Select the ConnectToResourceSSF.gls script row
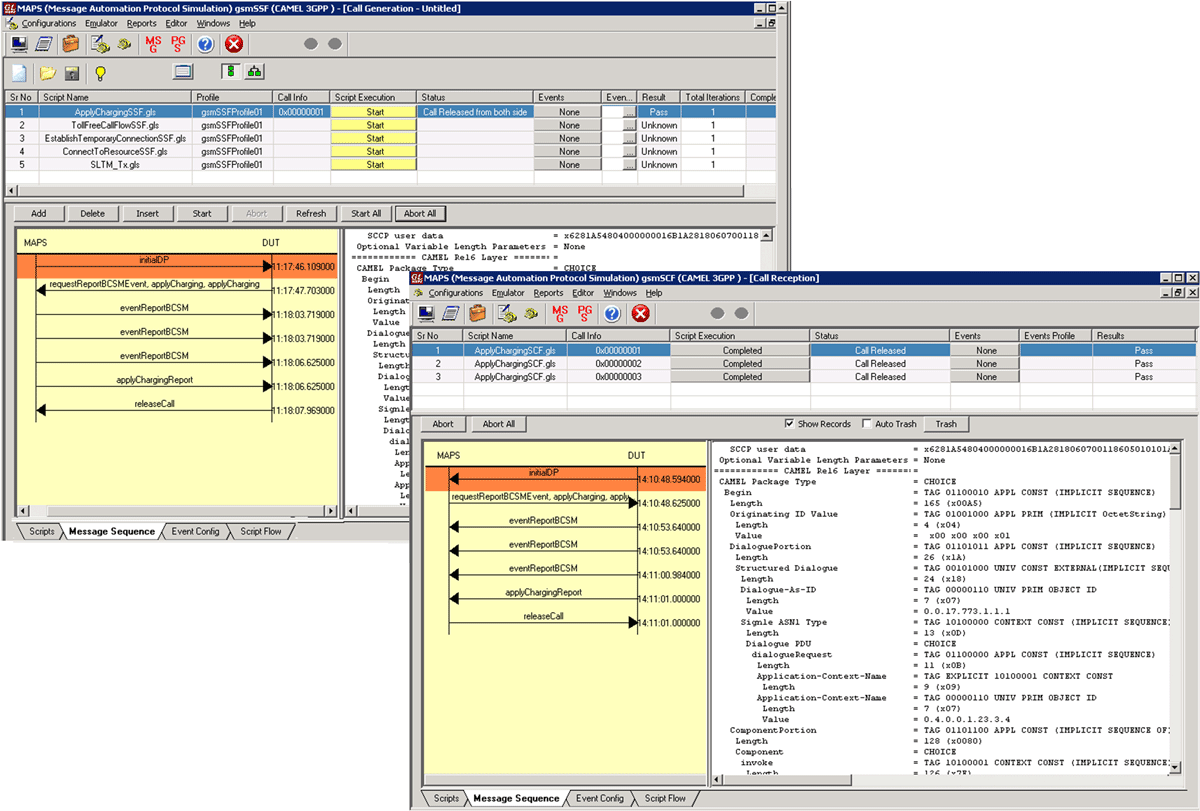 coord(391,152)
